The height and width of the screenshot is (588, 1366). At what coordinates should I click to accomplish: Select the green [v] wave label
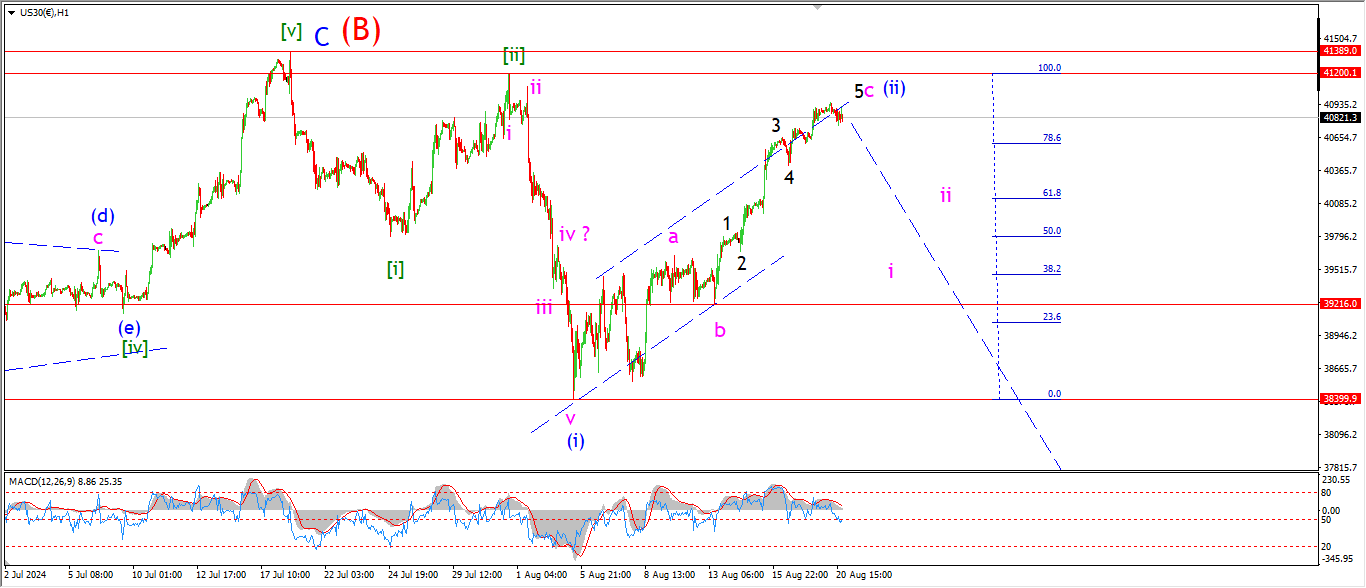point(291,32)
